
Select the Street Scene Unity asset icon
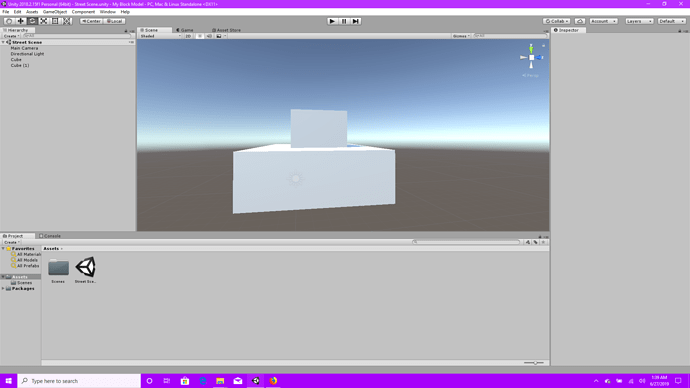click(85, 267)
